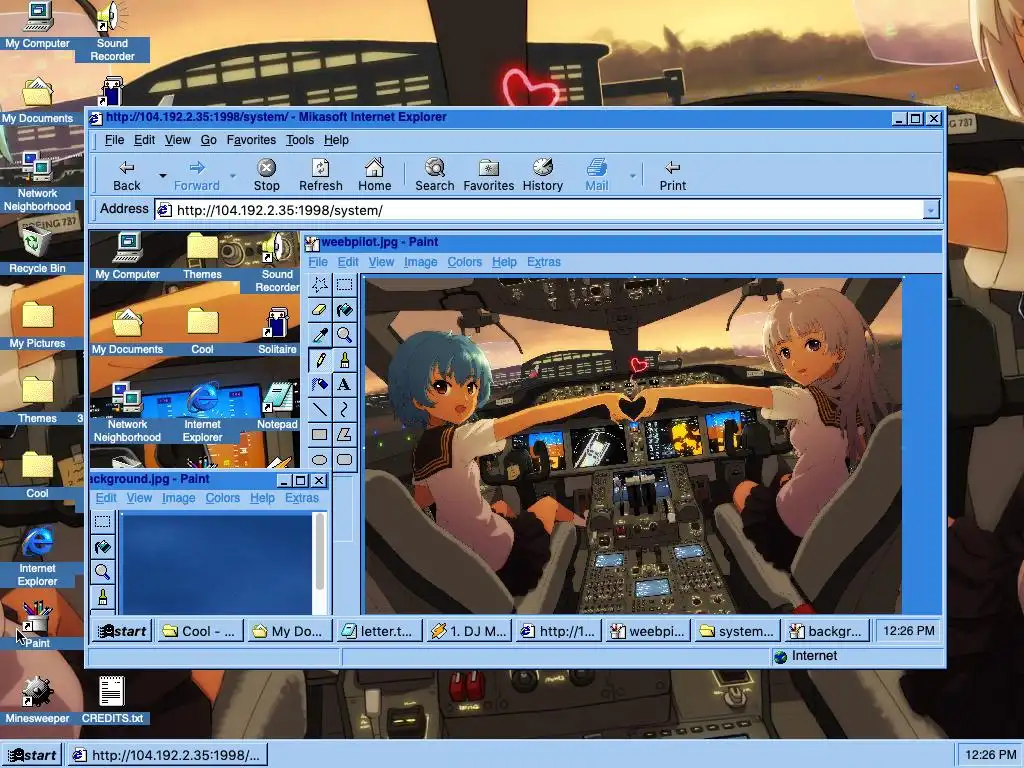Pick the rectangular Select tool in background.jpg Paint
This screenshot has width=1024, height=768.
(103, 522)
